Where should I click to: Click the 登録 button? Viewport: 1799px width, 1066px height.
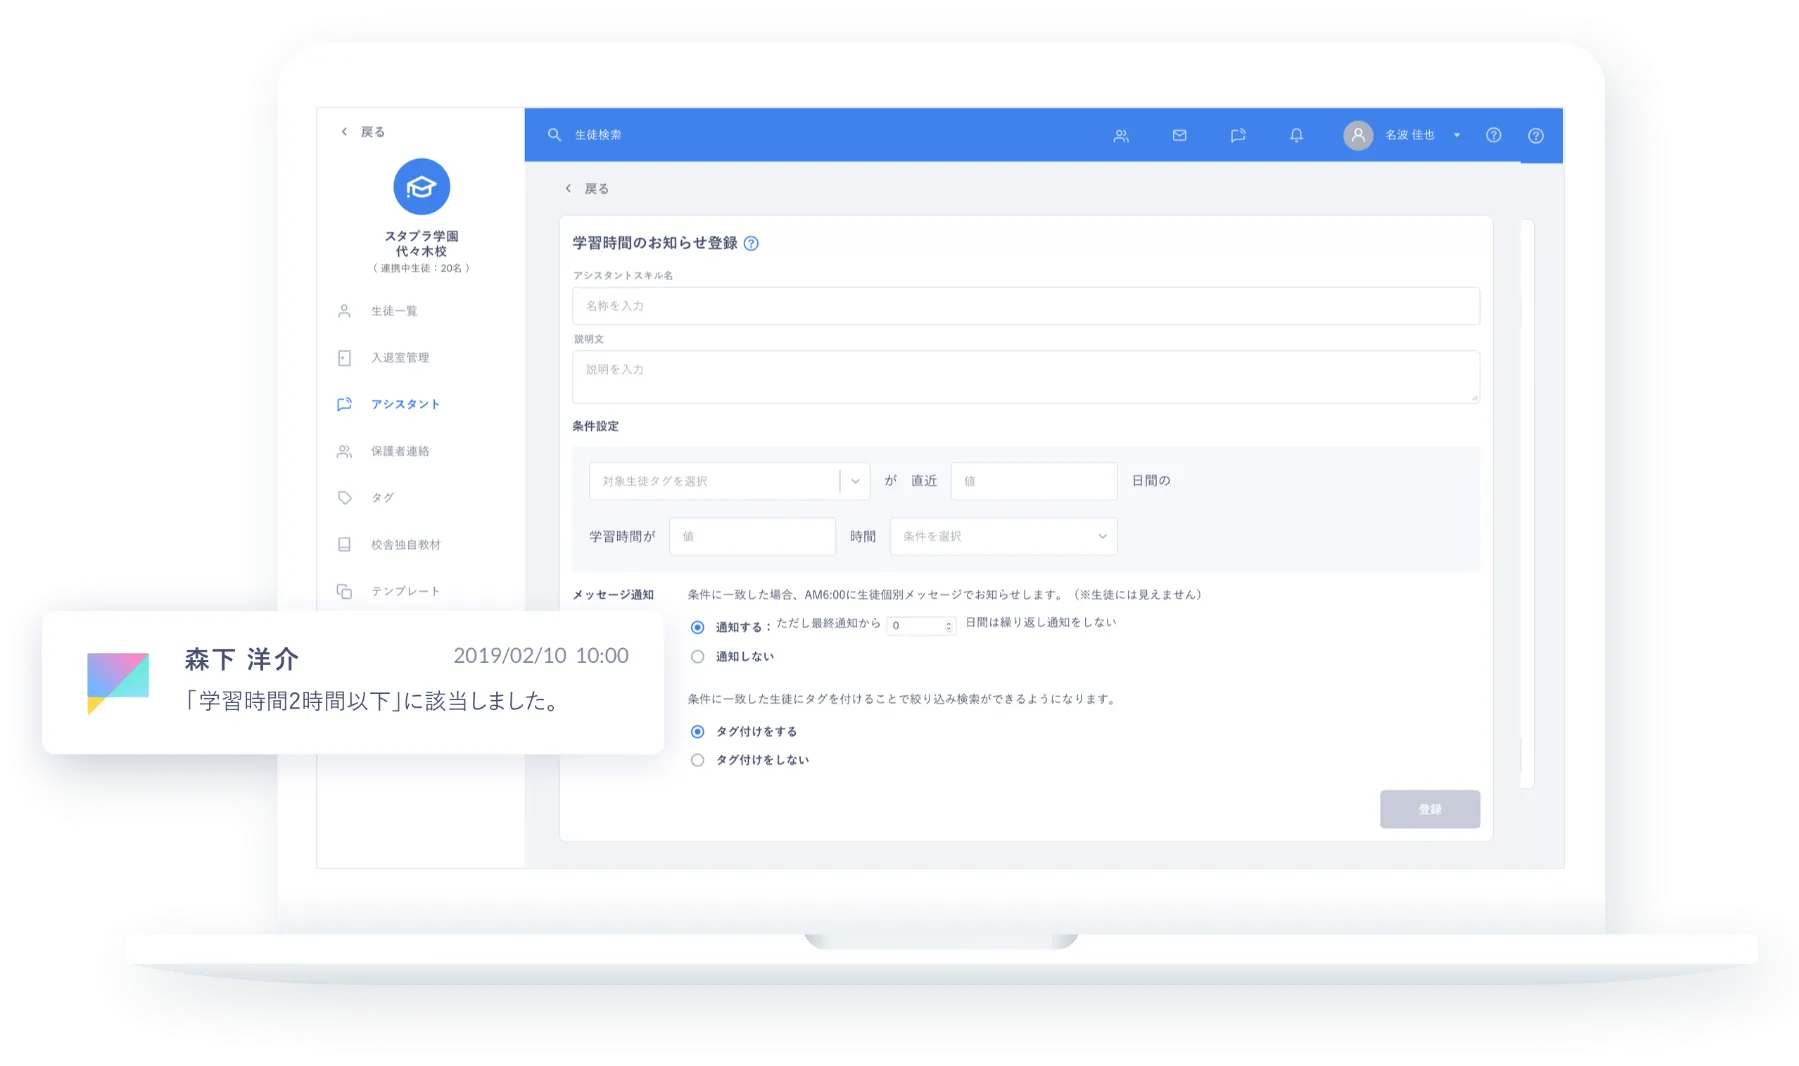coord(1430,809)
